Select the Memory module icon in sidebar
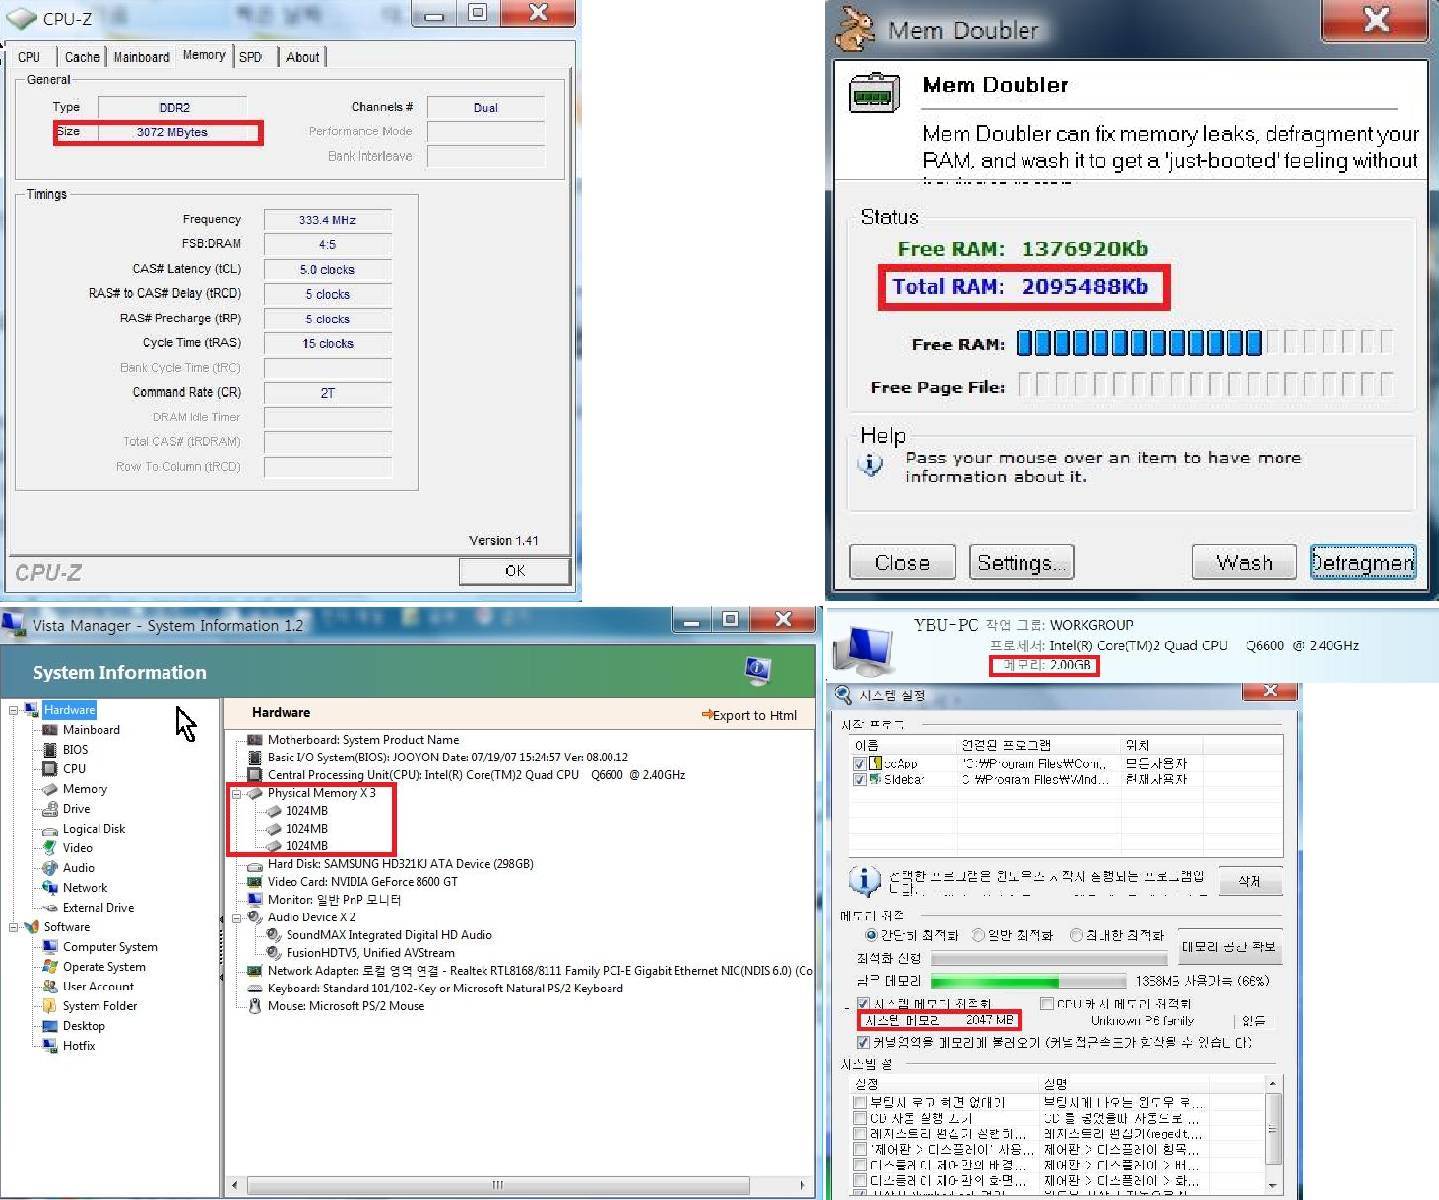The image size is (1439, 1200). [49, 789]
